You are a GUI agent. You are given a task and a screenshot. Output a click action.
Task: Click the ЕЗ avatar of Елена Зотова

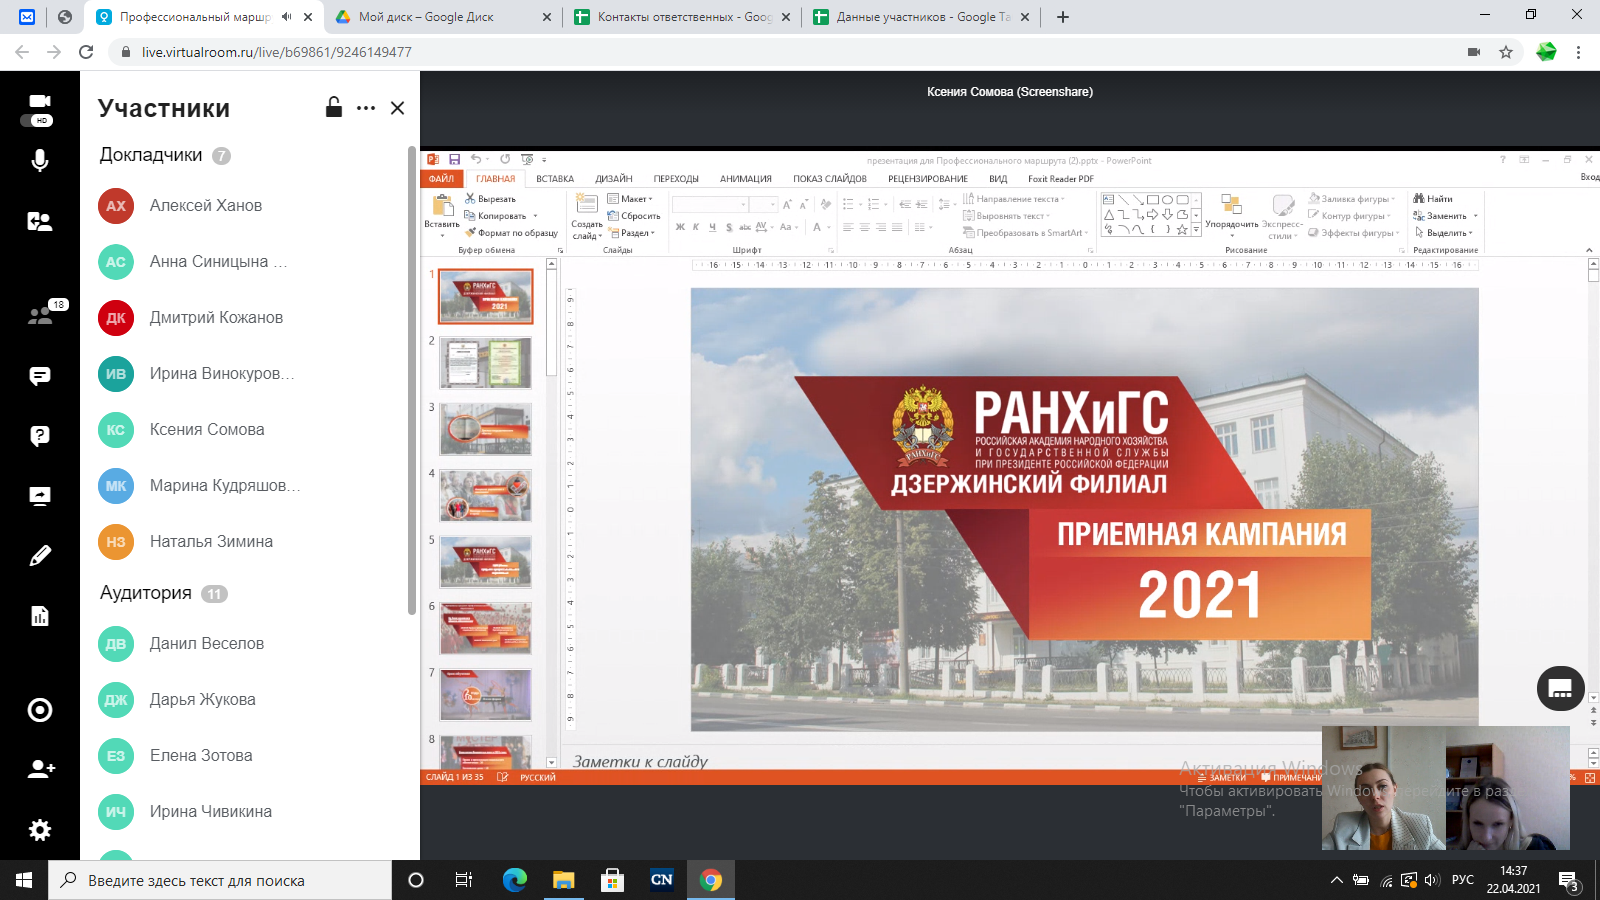(x=116, y=756)
